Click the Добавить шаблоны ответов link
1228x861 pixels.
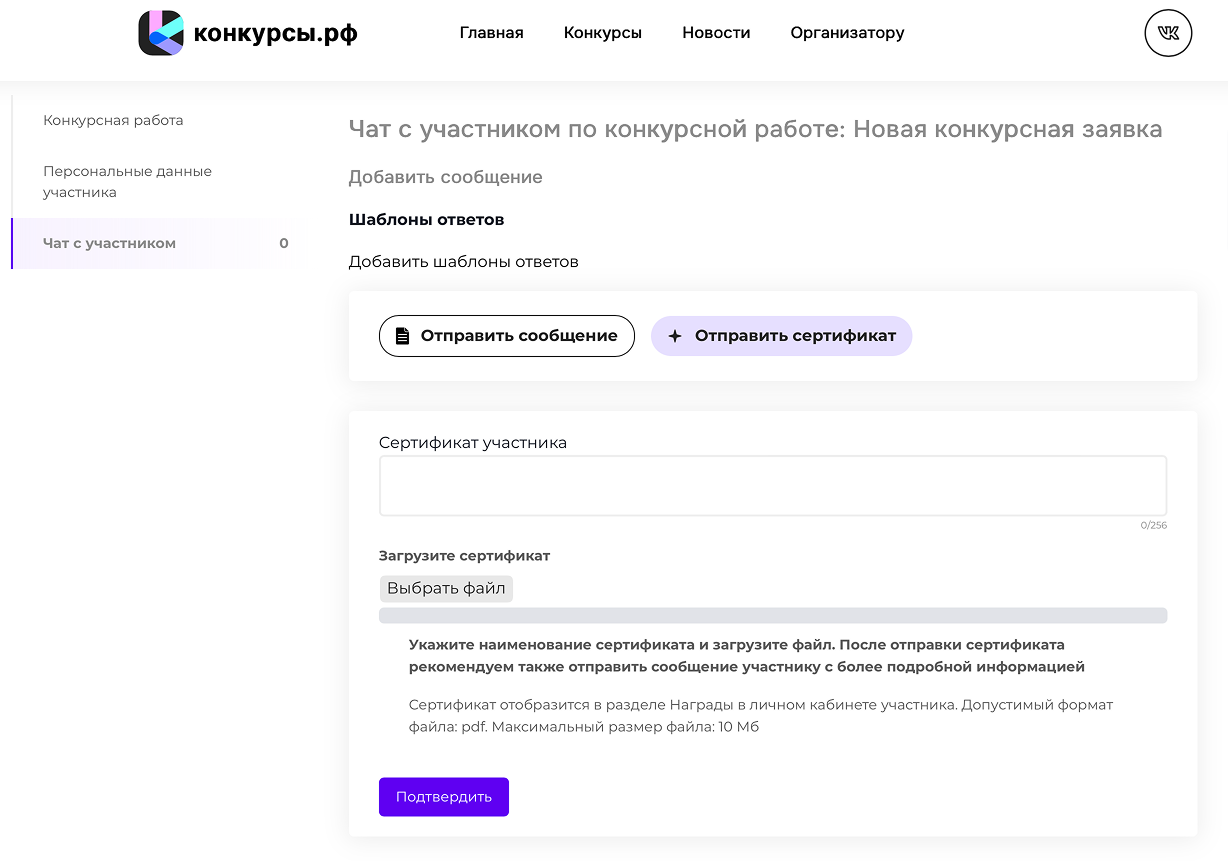coord(463,262)
